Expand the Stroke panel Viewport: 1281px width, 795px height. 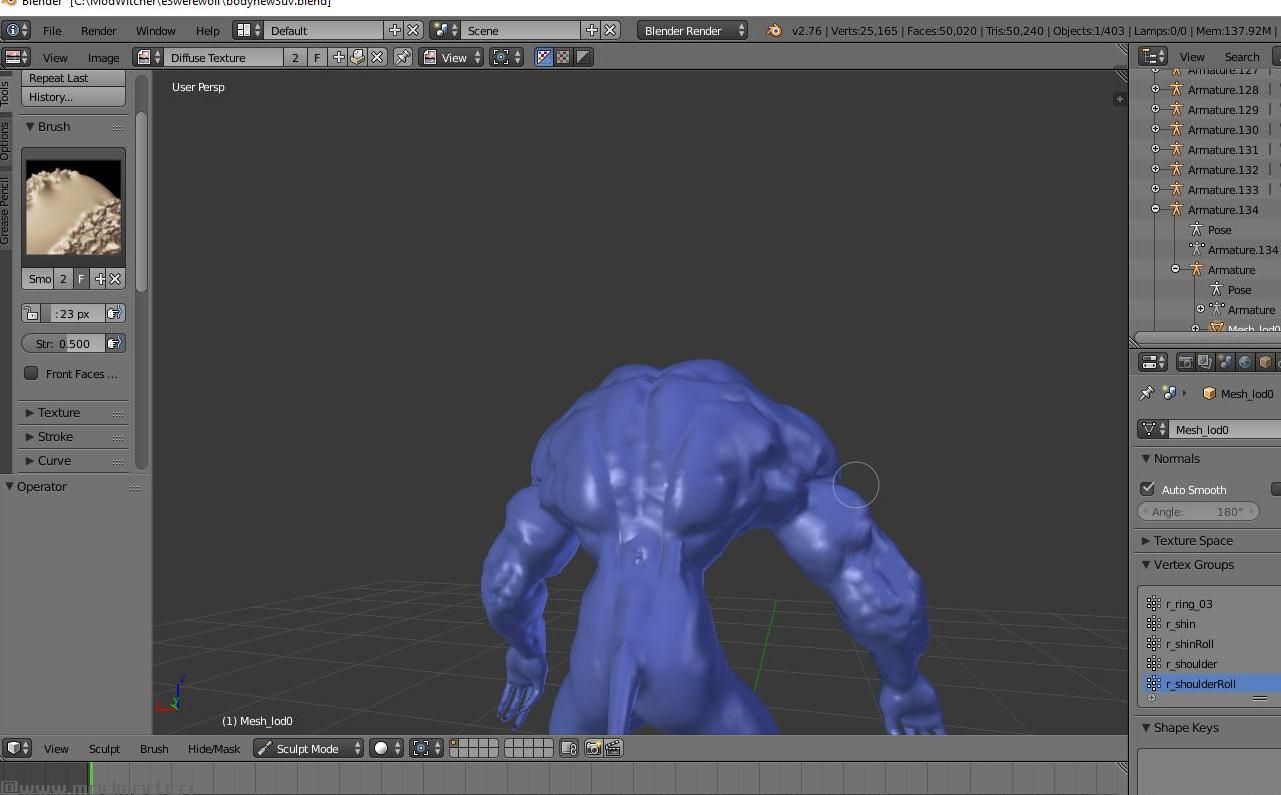click(x=56, y=437)
